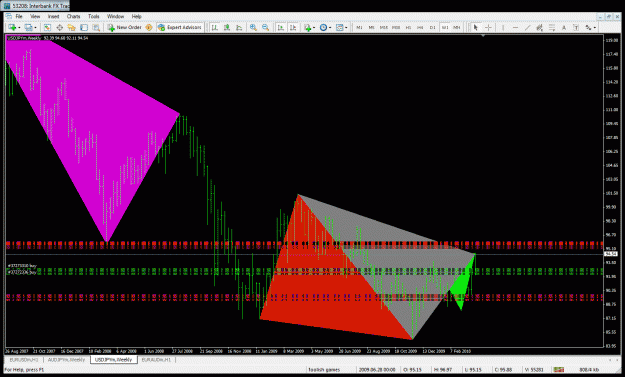Toggle Auto Scroll chart icon
Viewport: 625px width, 377px height.
click(x=281, y=27)
